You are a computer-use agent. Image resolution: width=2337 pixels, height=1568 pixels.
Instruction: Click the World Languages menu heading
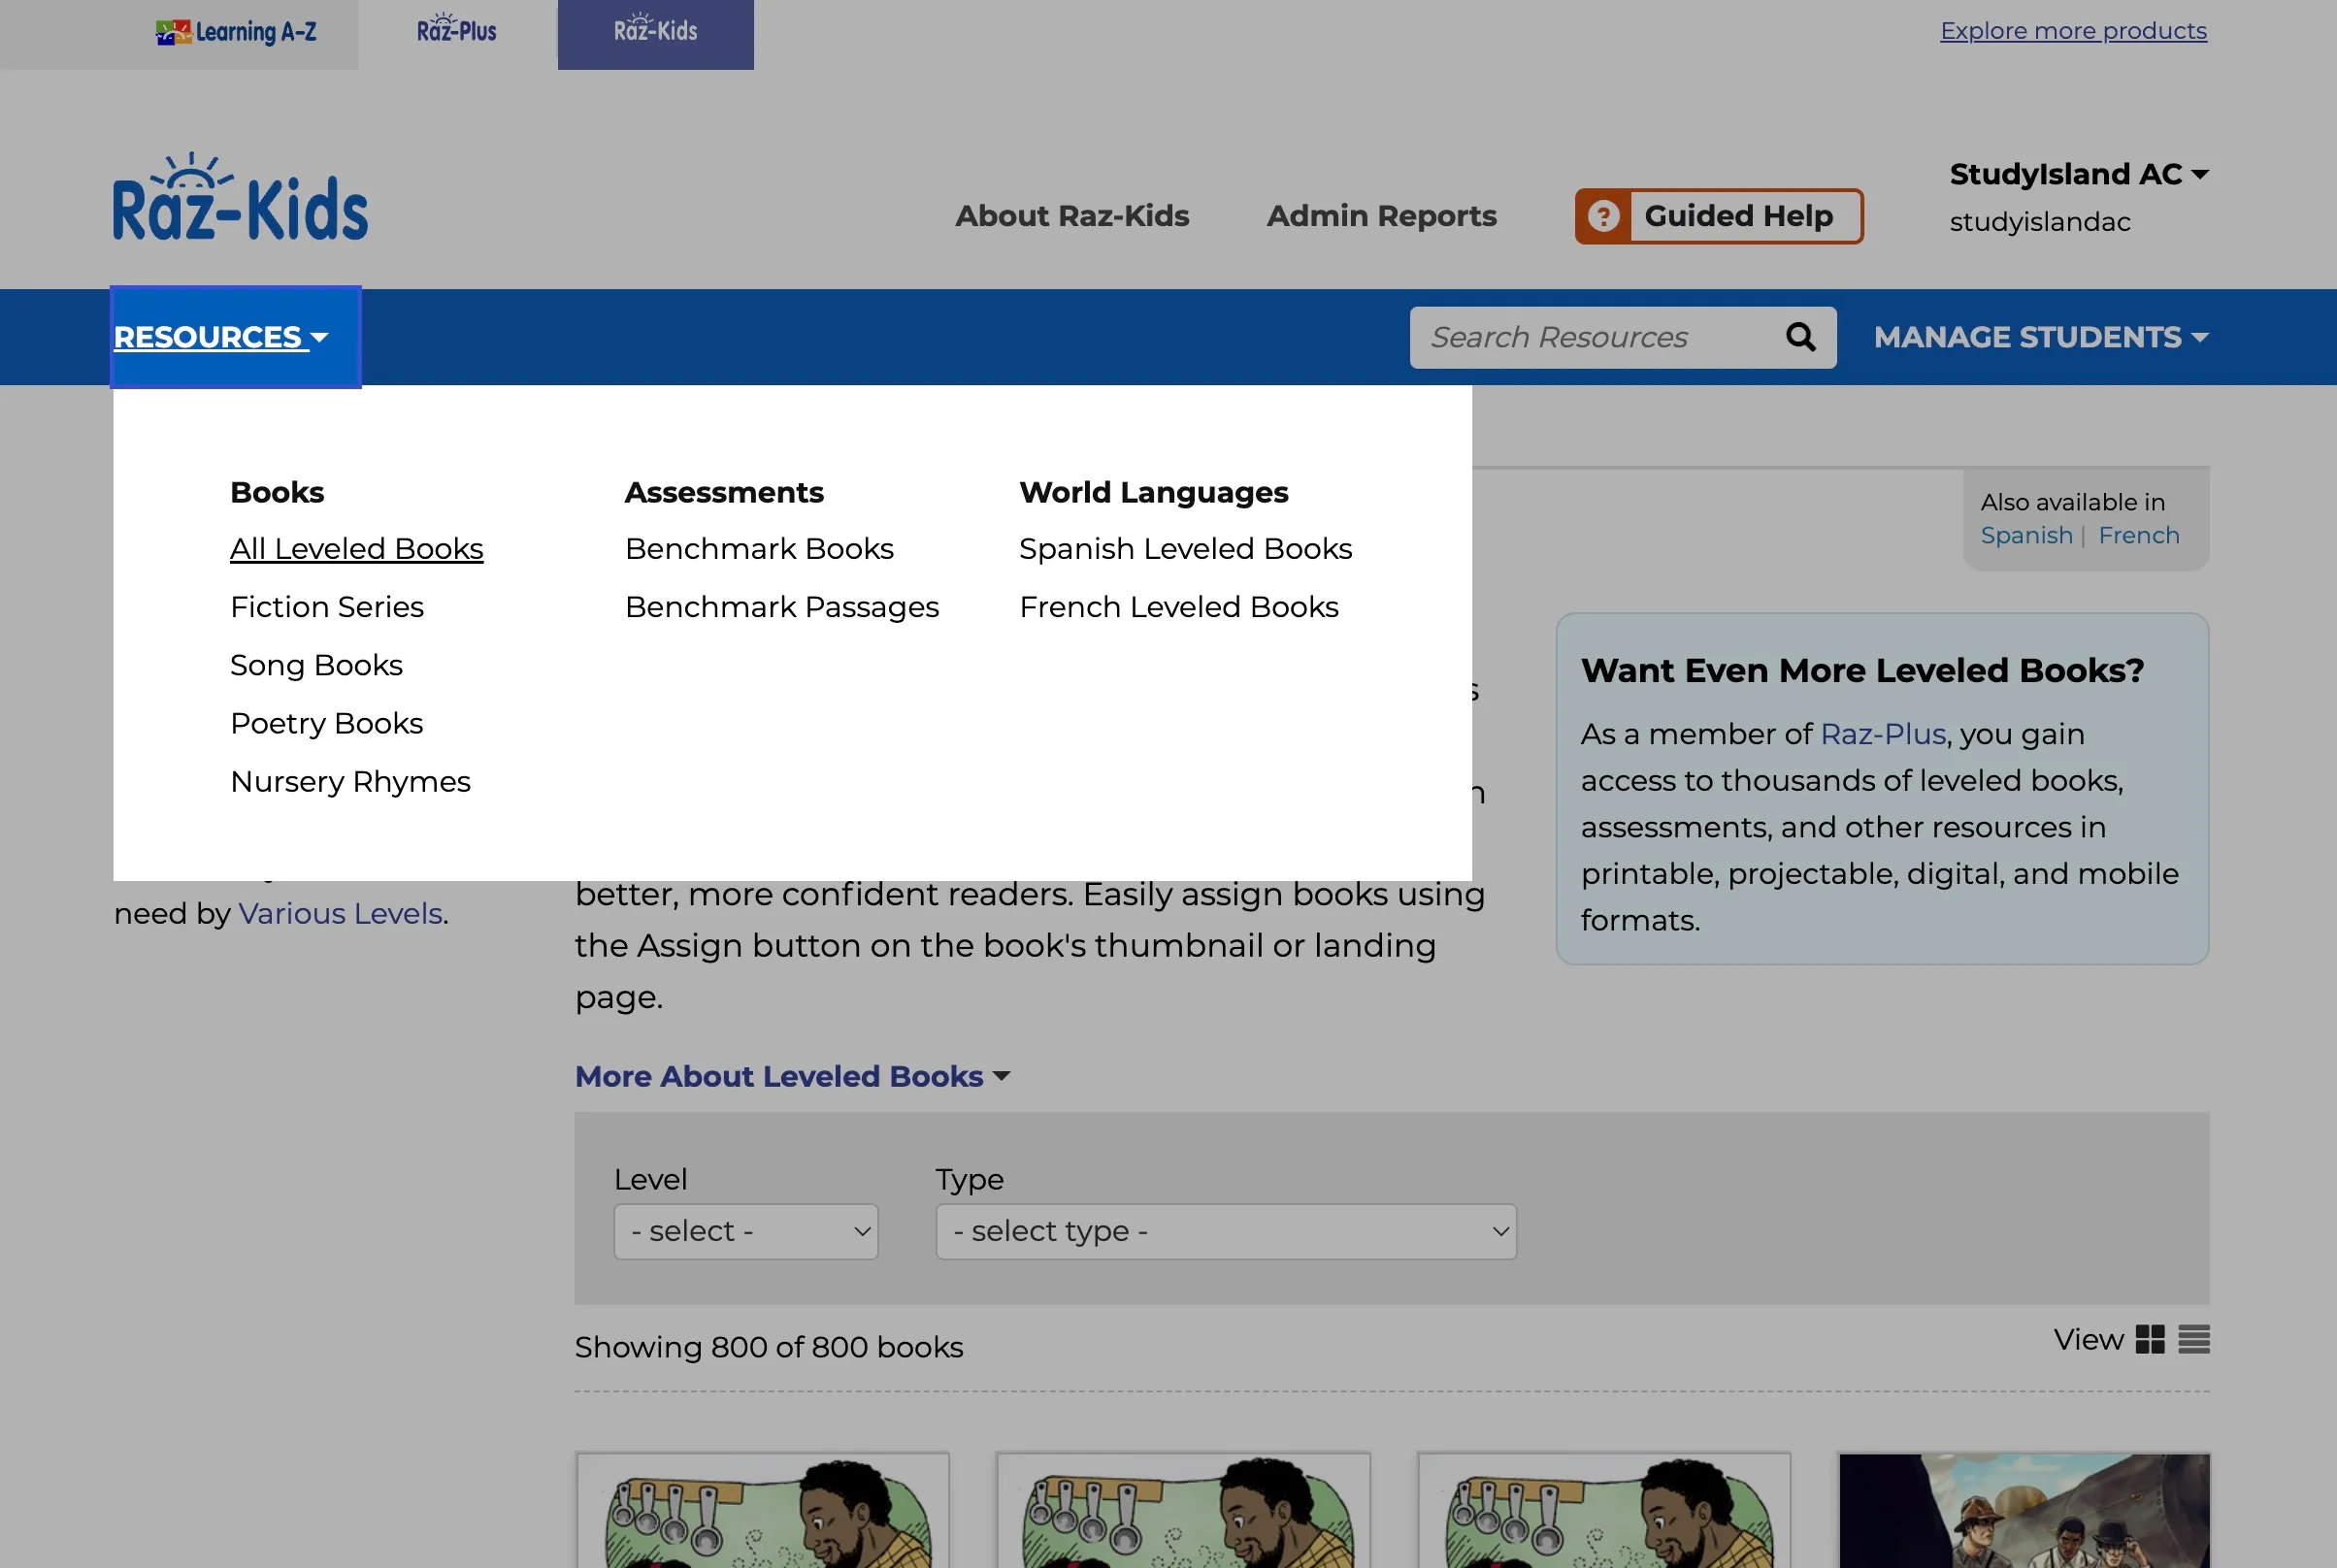pyautogui.click(x=1153, y=492)
